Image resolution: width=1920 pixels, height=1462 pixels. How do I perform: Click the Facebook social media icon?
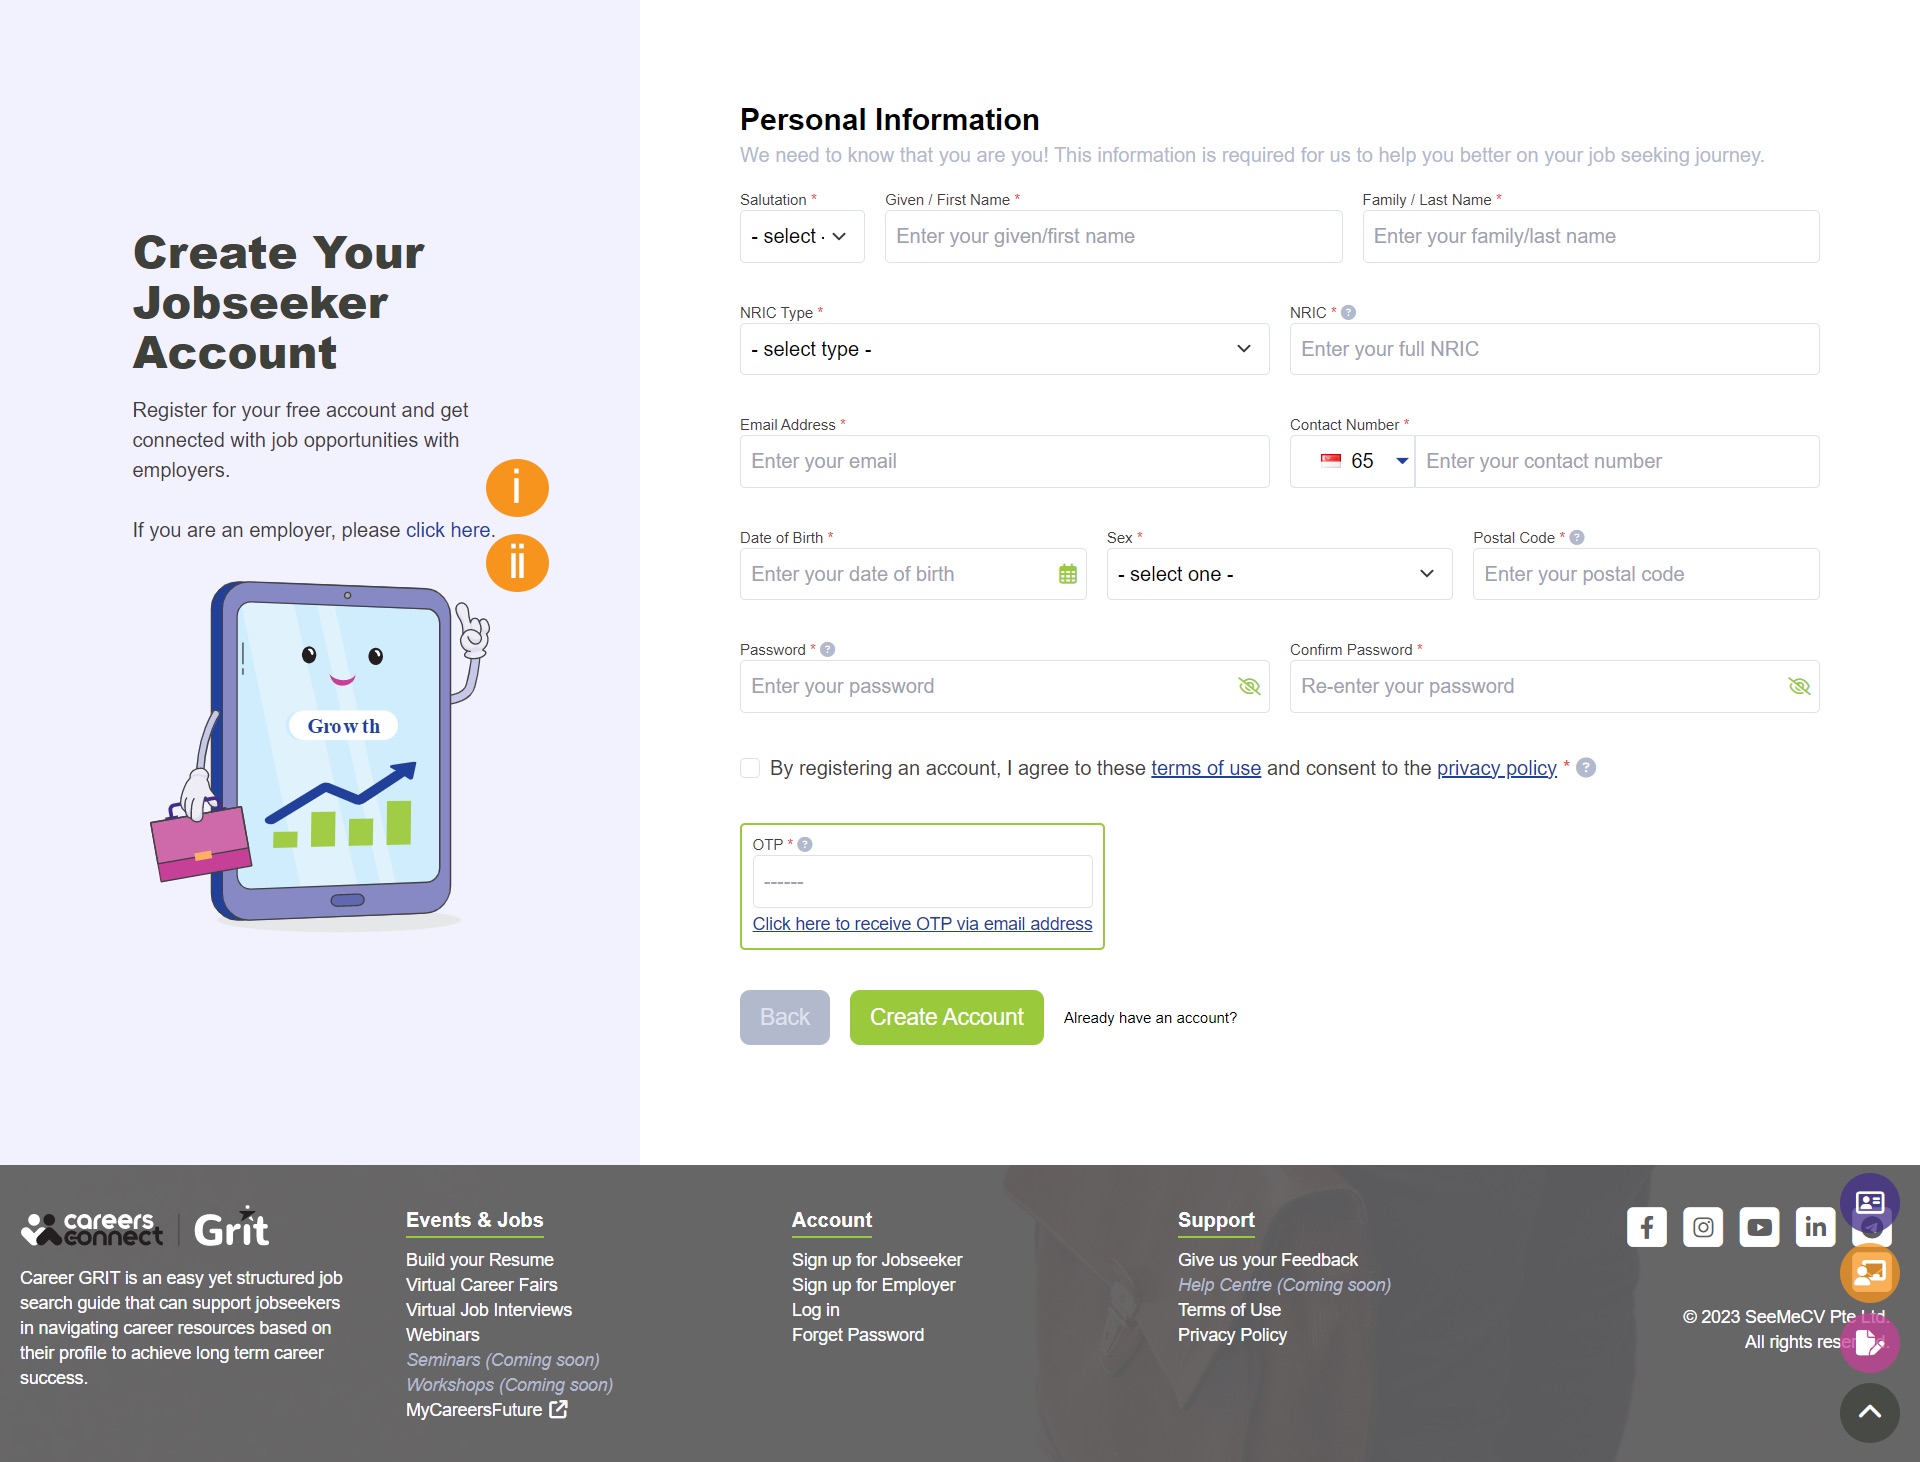1645,1226
